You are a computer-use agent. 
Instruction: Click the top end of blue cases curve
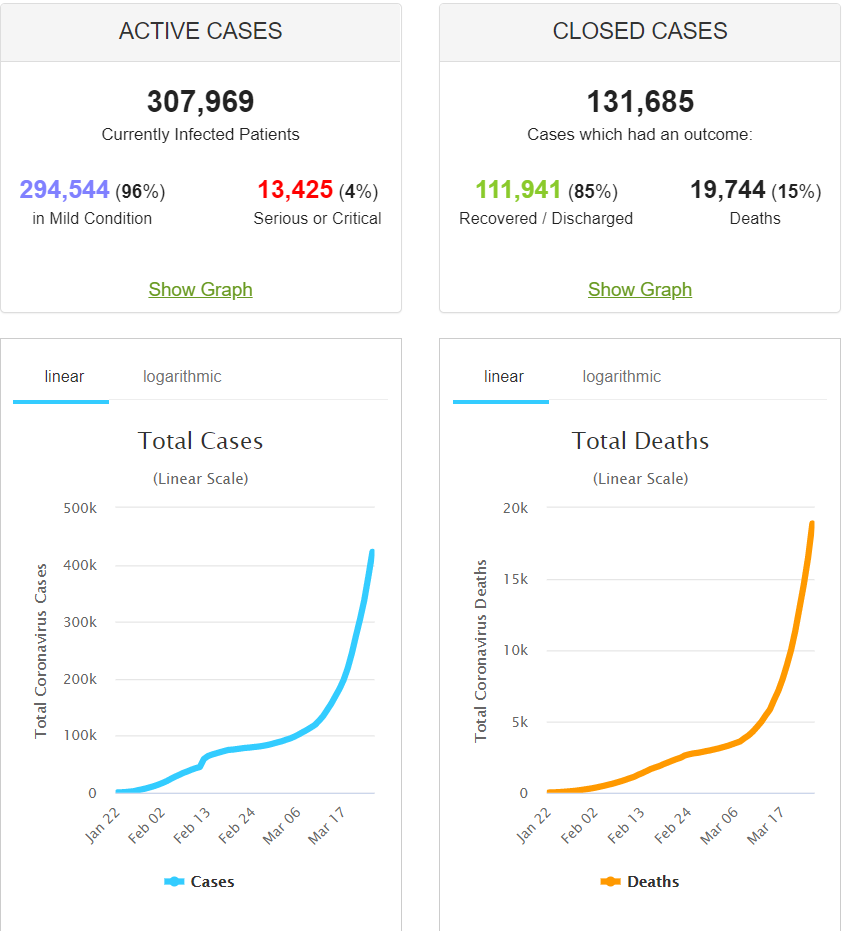pos(372,552)
